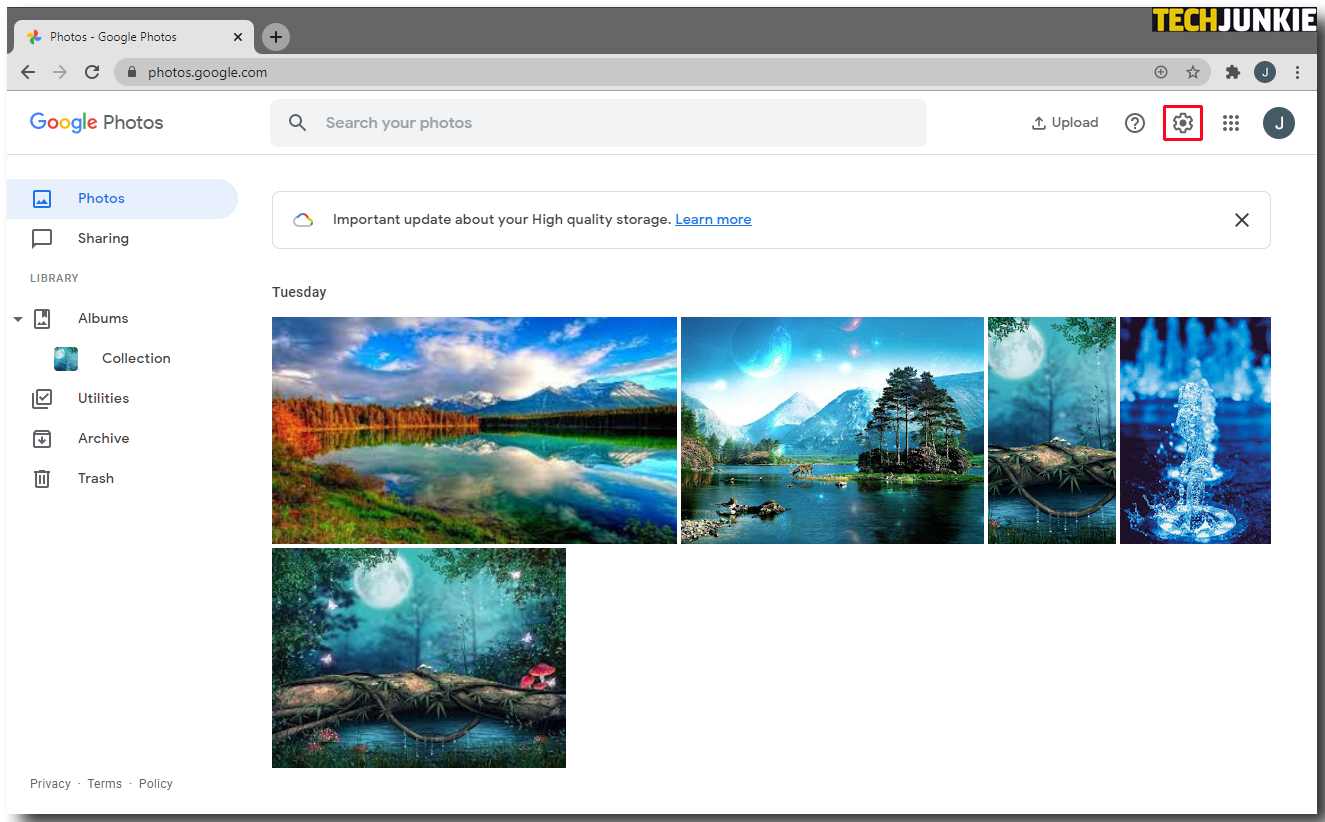Open the Archive section
The width and height of the screenshot is (1325, 822).
coord(103,438)
